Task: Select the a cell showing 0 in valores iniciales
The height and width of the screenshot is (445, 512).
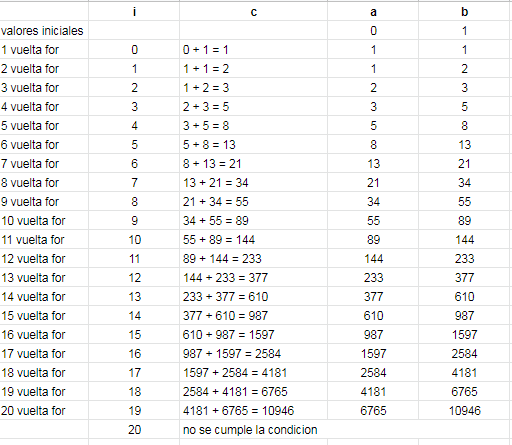Action: coord(373,30)
